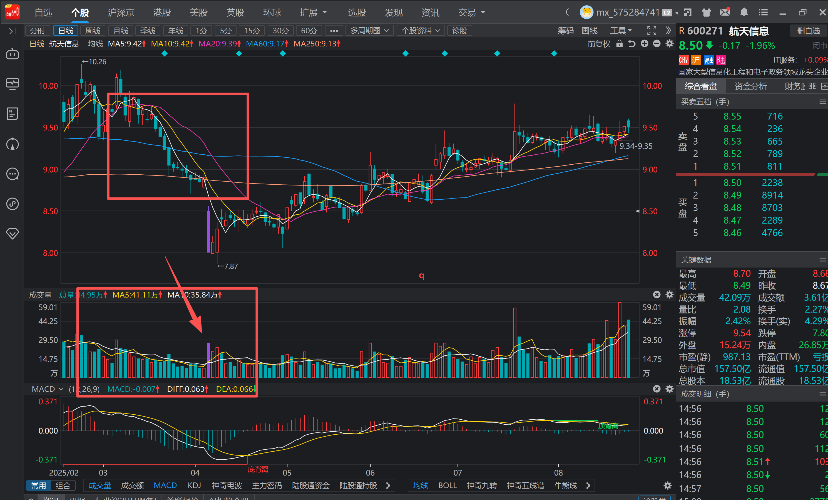Expand more sub-chart indicators chevron
Screen dimensions: 828x500
[389, 485]
